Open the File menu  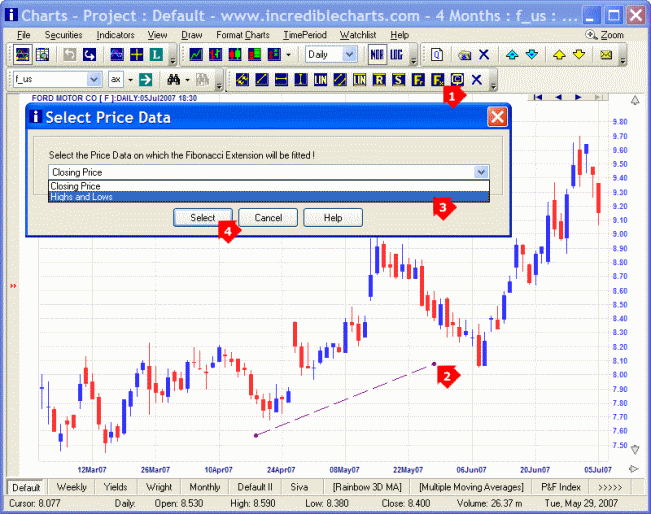click(24, 35)
